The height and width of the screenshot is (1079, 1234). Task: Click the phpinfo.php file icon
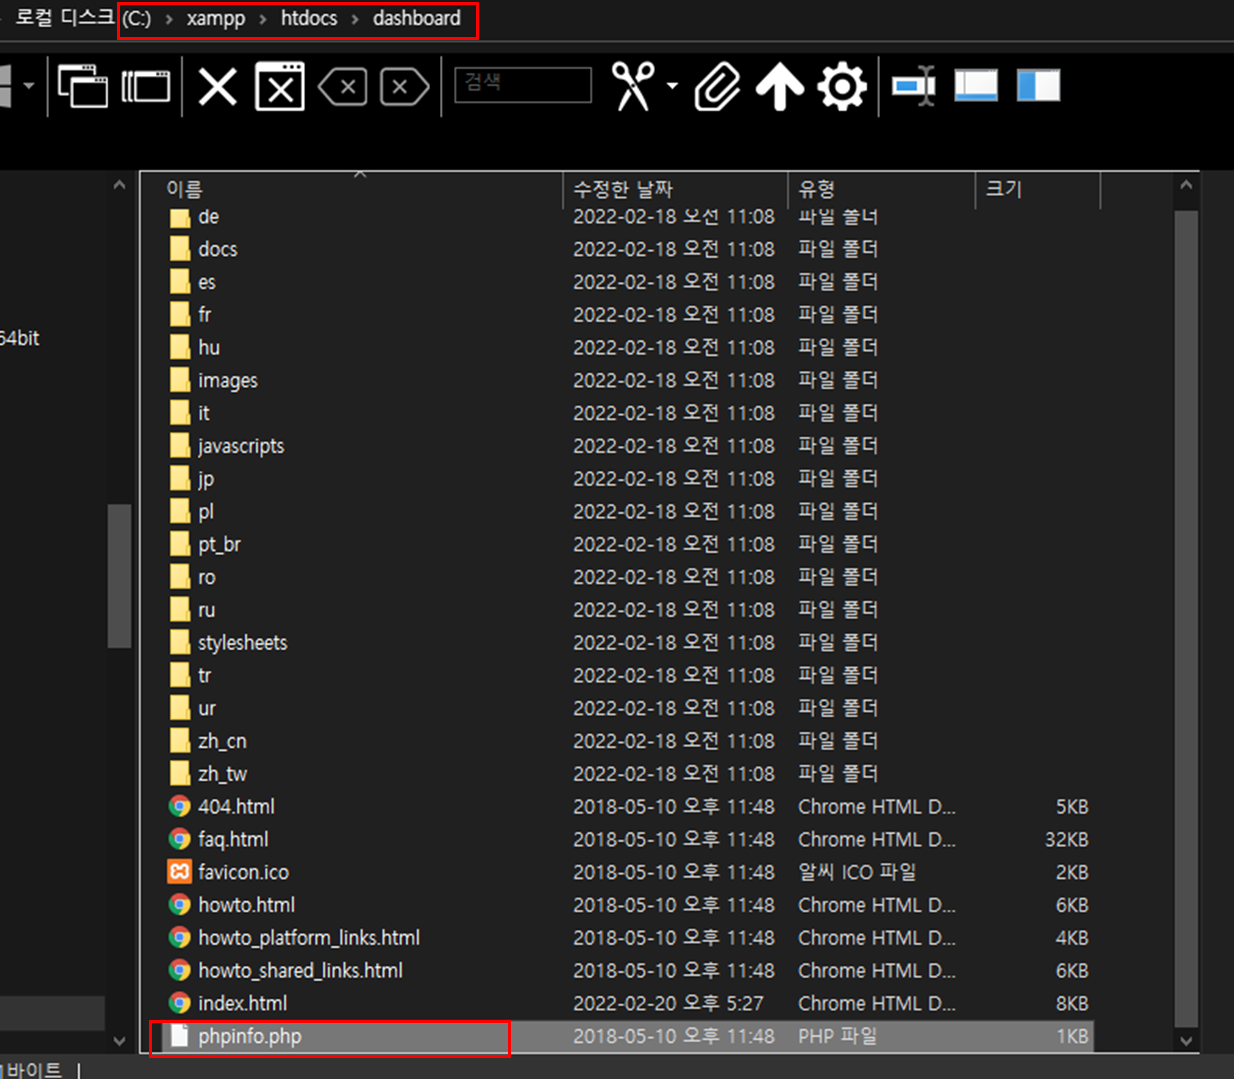tap(180, 1036)
